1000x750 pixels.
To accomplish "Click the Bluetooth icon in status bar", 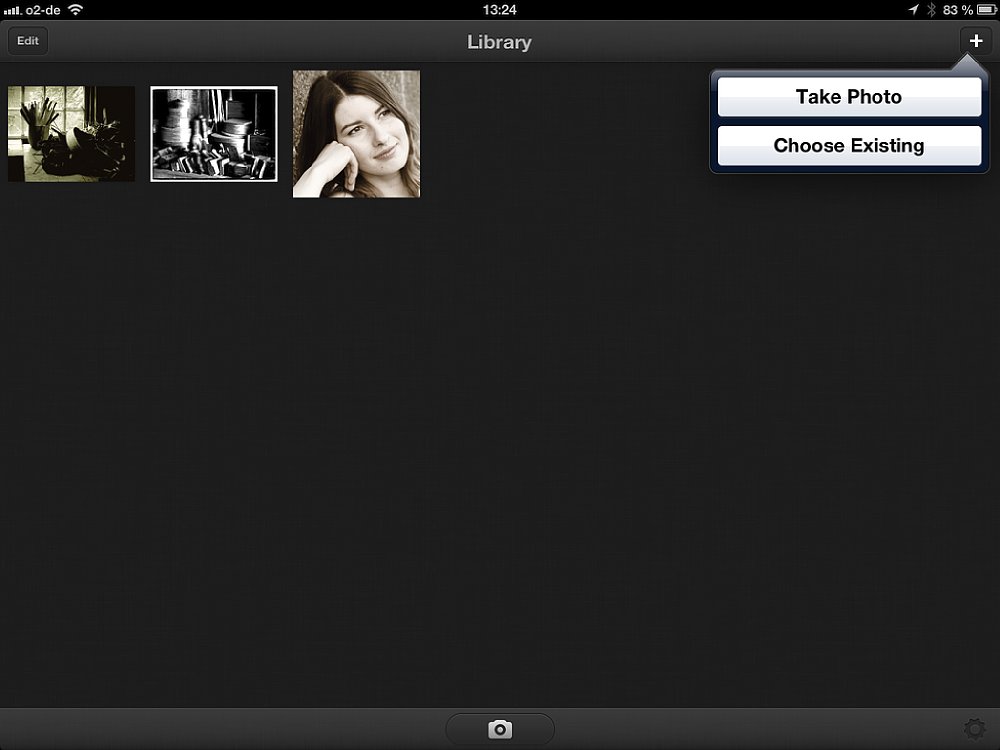I will click(931, 9).
